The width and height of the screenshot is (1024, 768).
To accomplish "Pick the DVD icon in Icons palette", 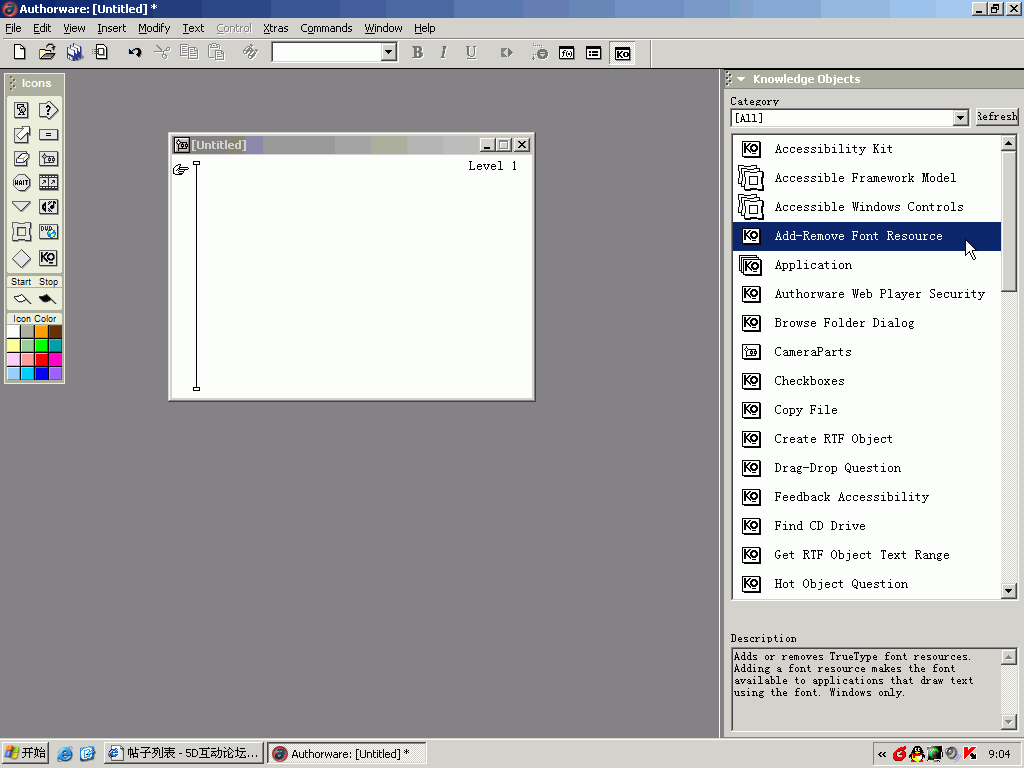I will [48, 232].
